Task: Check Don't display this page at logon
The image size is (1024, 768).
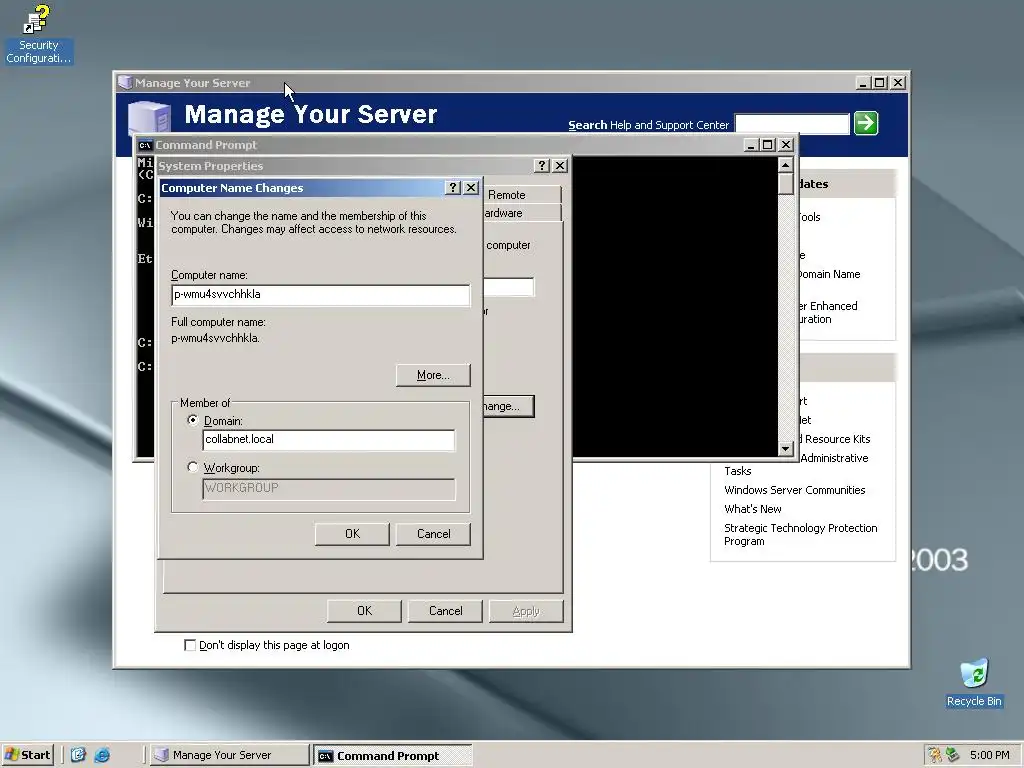Action: pos(190,645)
